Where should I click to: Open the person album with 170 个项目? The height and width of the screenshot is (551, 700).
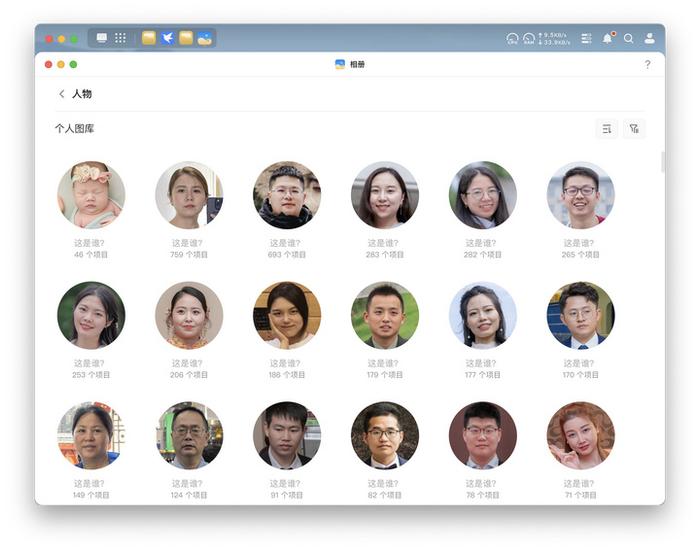(x=580, y=315)
